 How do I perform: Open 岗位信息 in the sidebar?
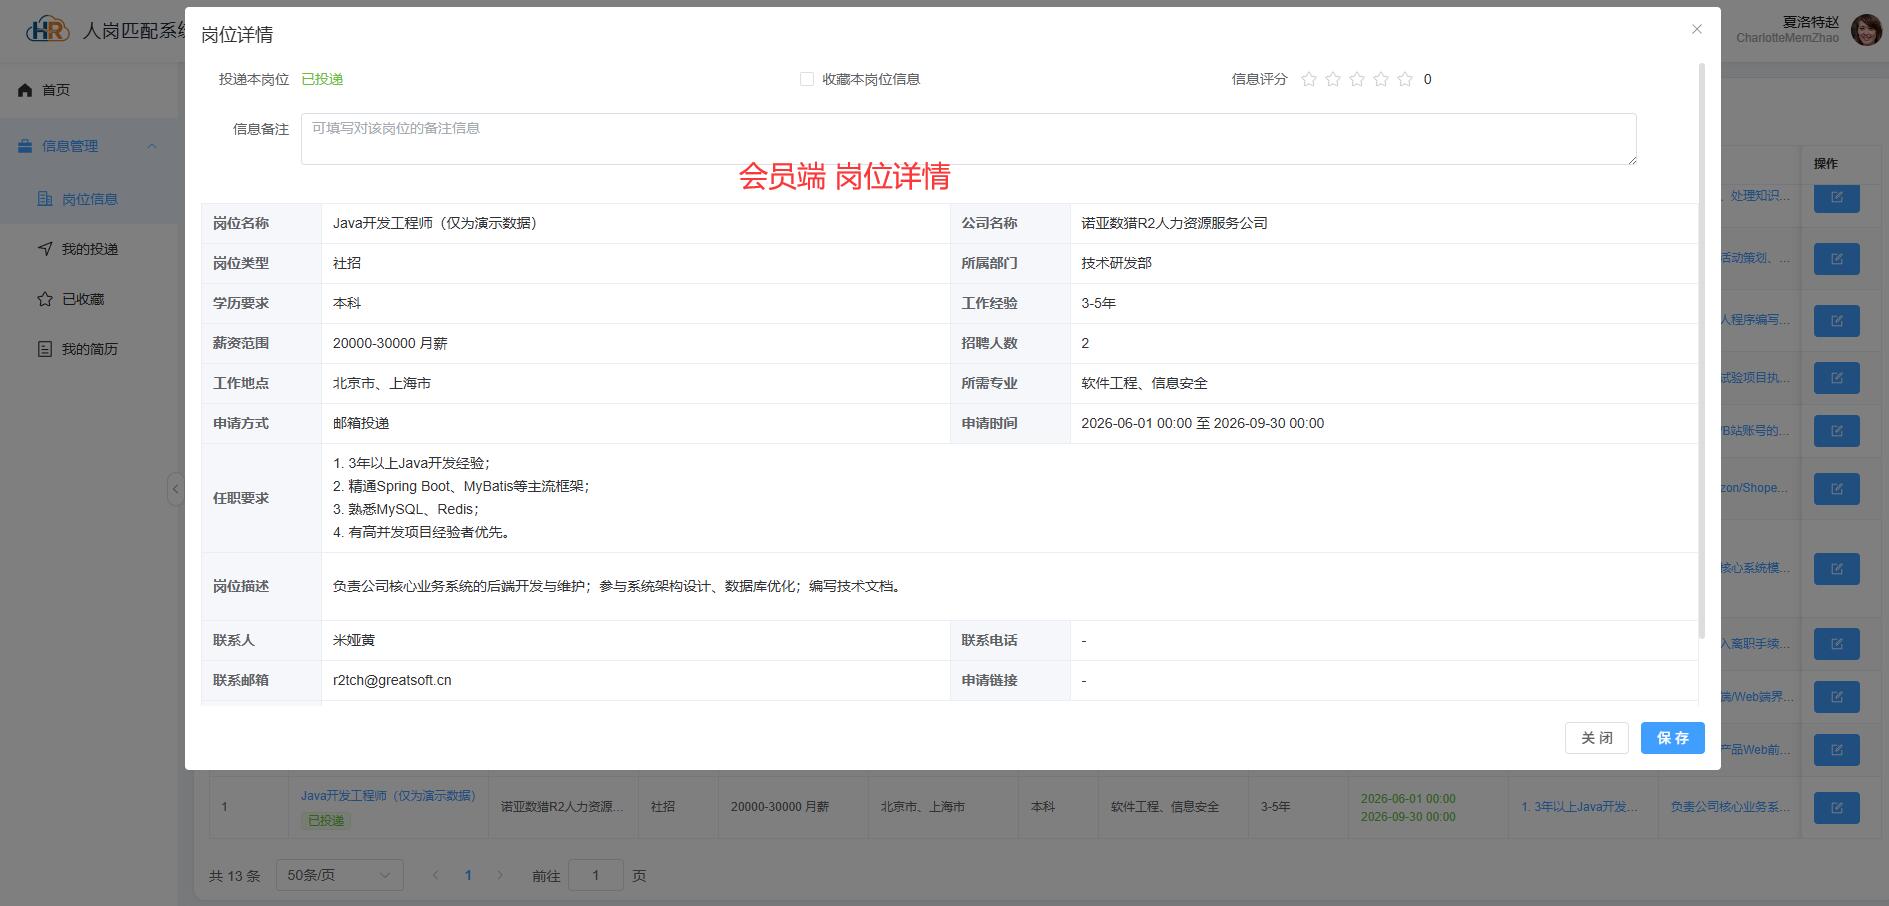click(x=89, y=199)
